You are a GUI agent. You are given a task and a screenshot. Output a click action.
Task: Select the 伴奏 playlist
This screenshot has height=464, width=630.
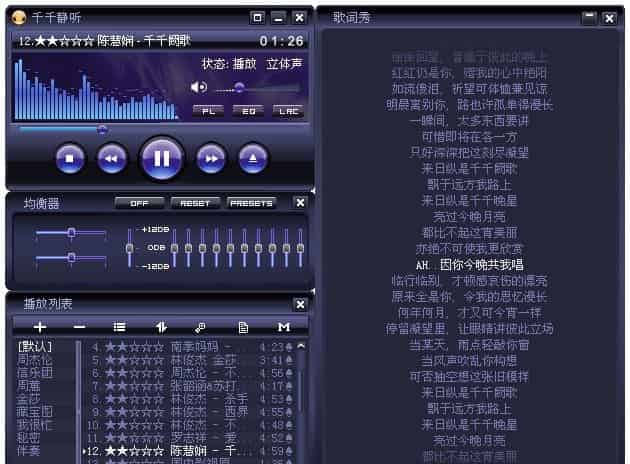pos(29,450)
